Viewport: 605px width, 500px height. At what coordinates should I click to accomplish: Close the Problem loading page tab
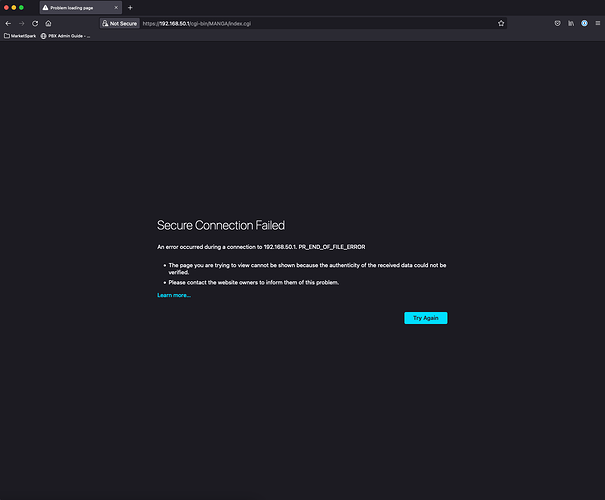(116, 8)
